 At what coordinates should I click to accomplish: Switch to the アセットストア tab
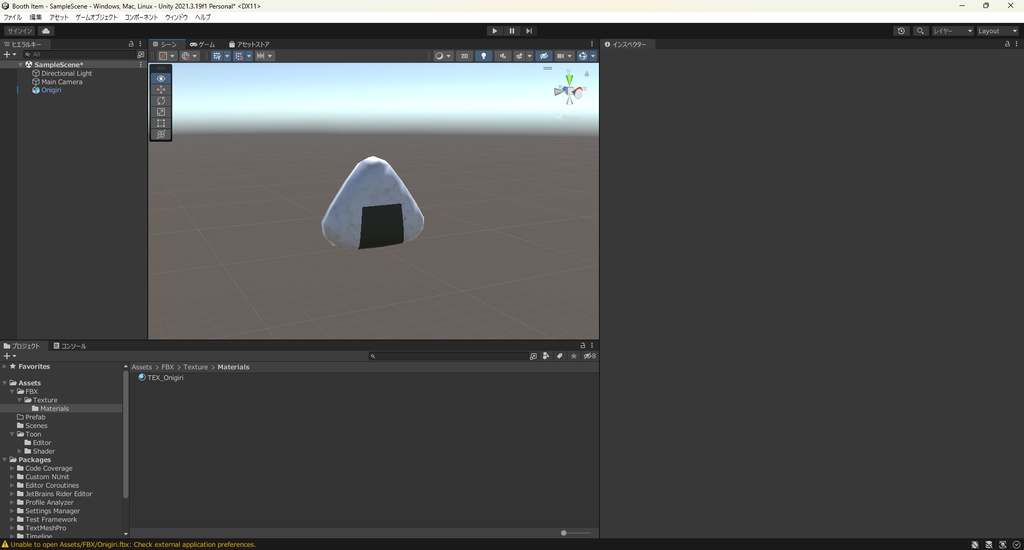coord(249,44)
